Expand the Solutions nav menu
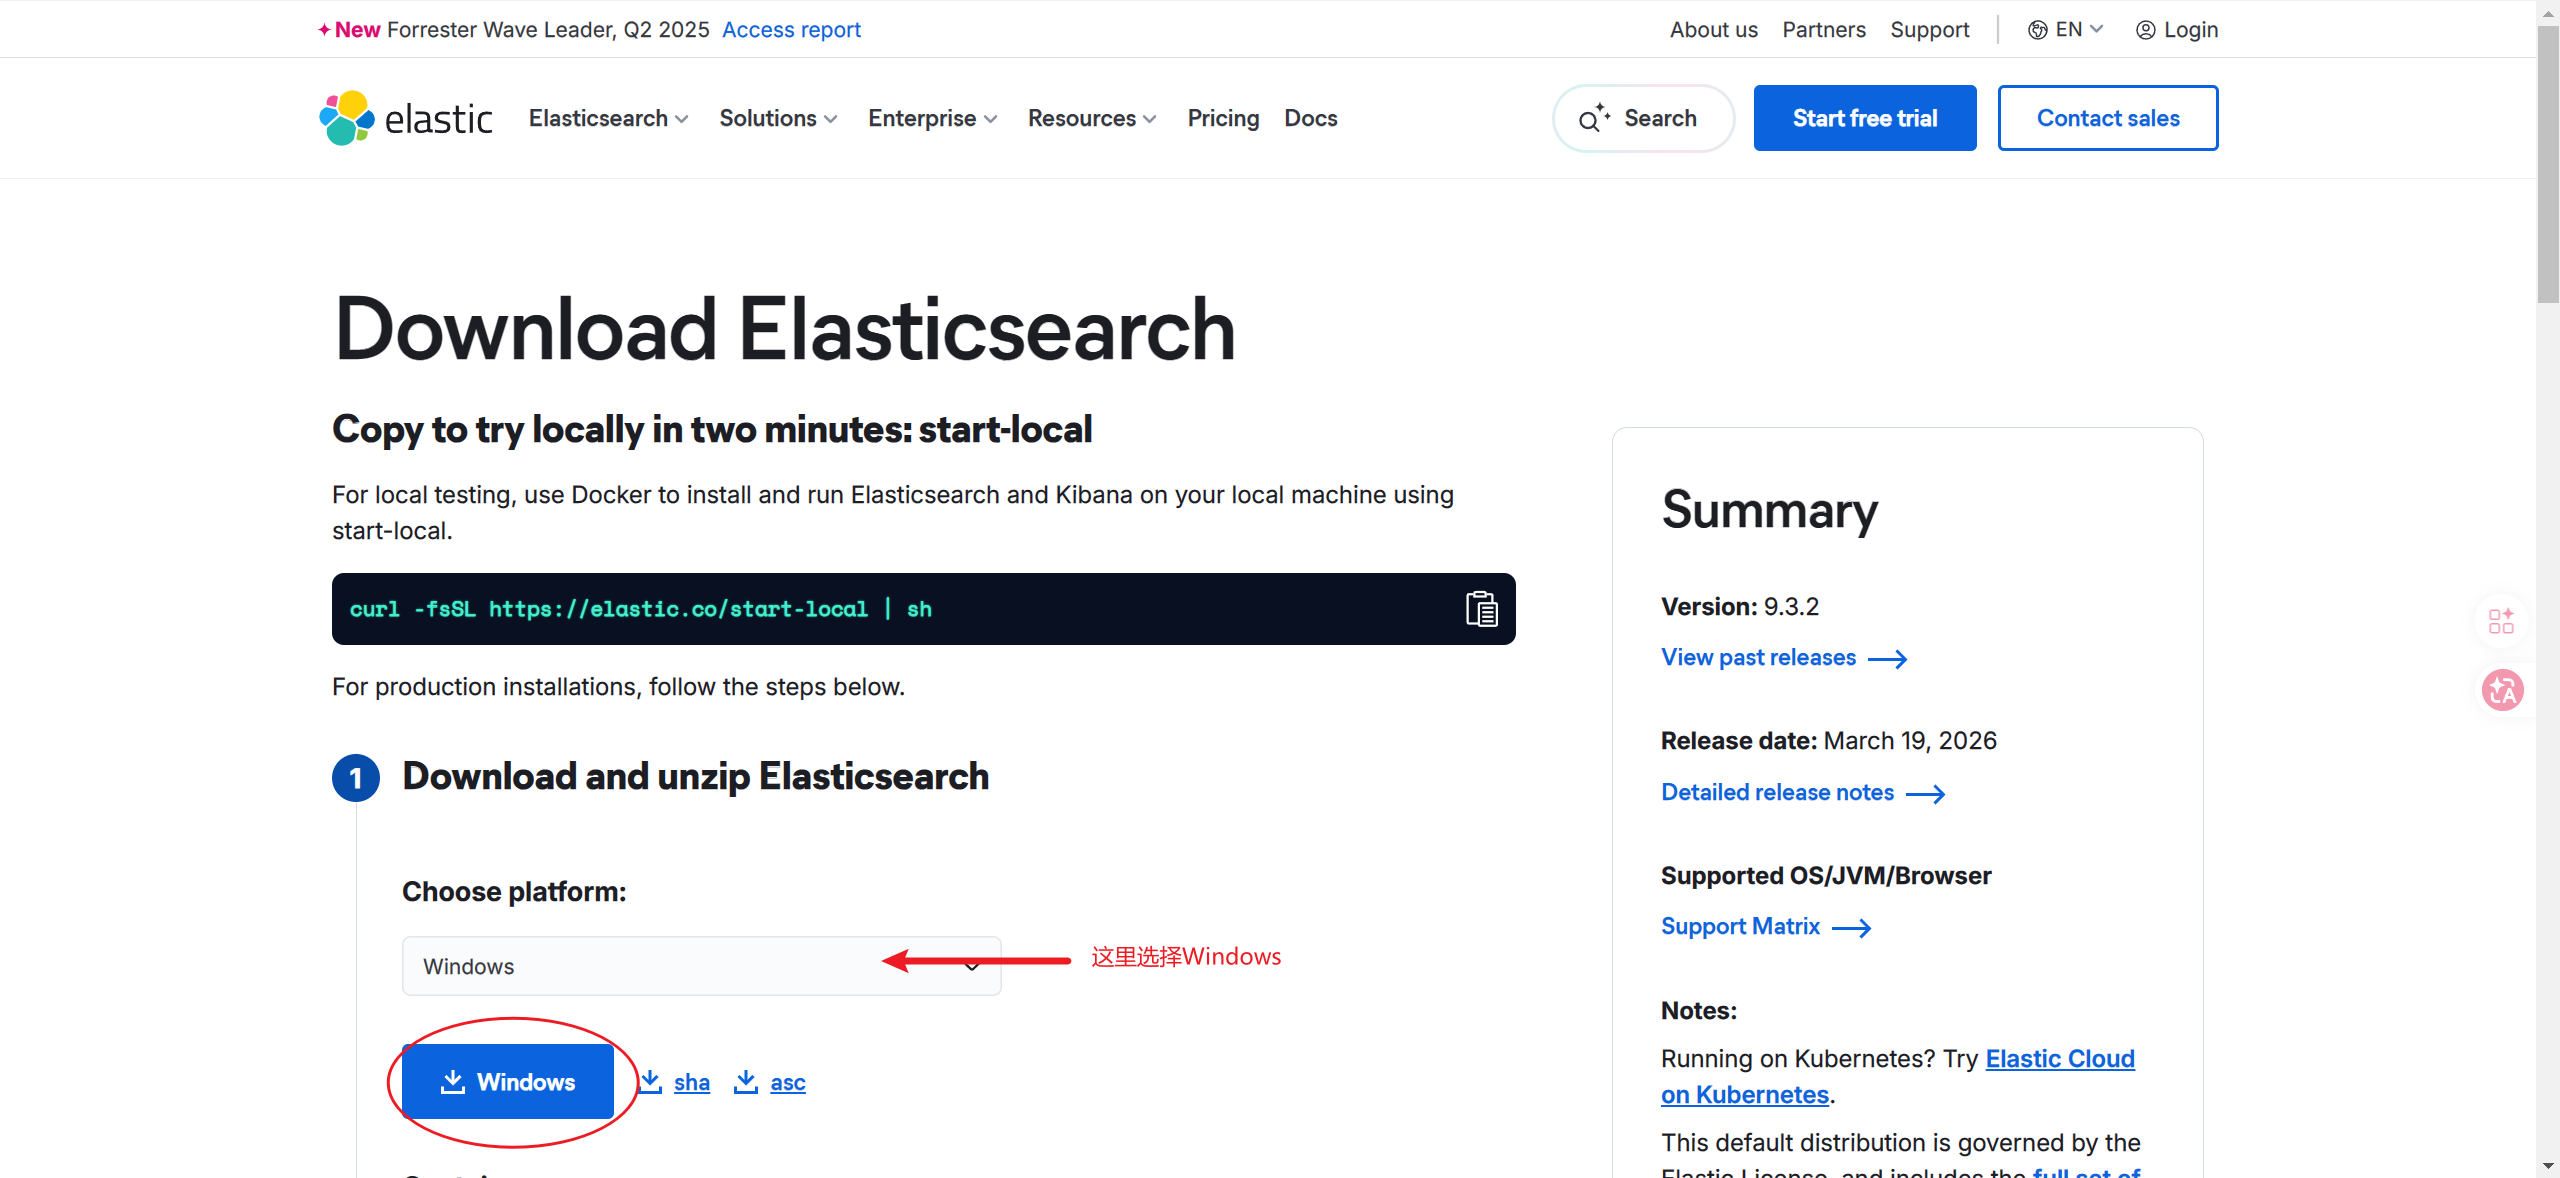2560x1178 pixels. pos(778,118)
